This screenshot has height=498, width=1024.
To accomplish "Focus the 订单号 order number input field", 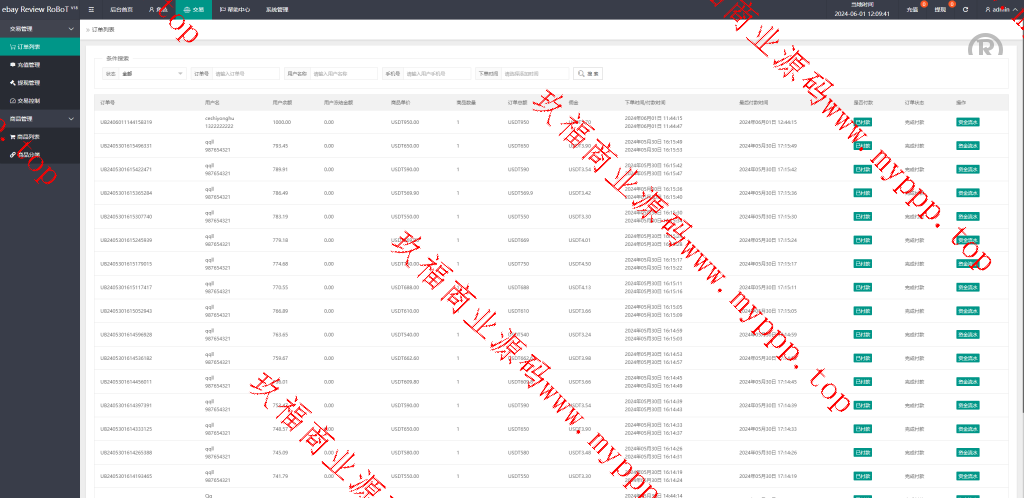I will point(246,73).
